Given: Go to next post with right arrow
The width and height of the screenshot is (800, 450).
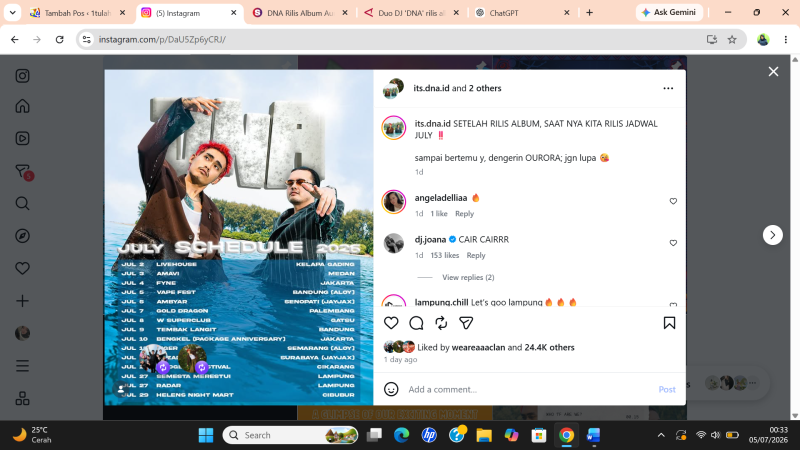Looking at the screenshot, I should [772, 235].
